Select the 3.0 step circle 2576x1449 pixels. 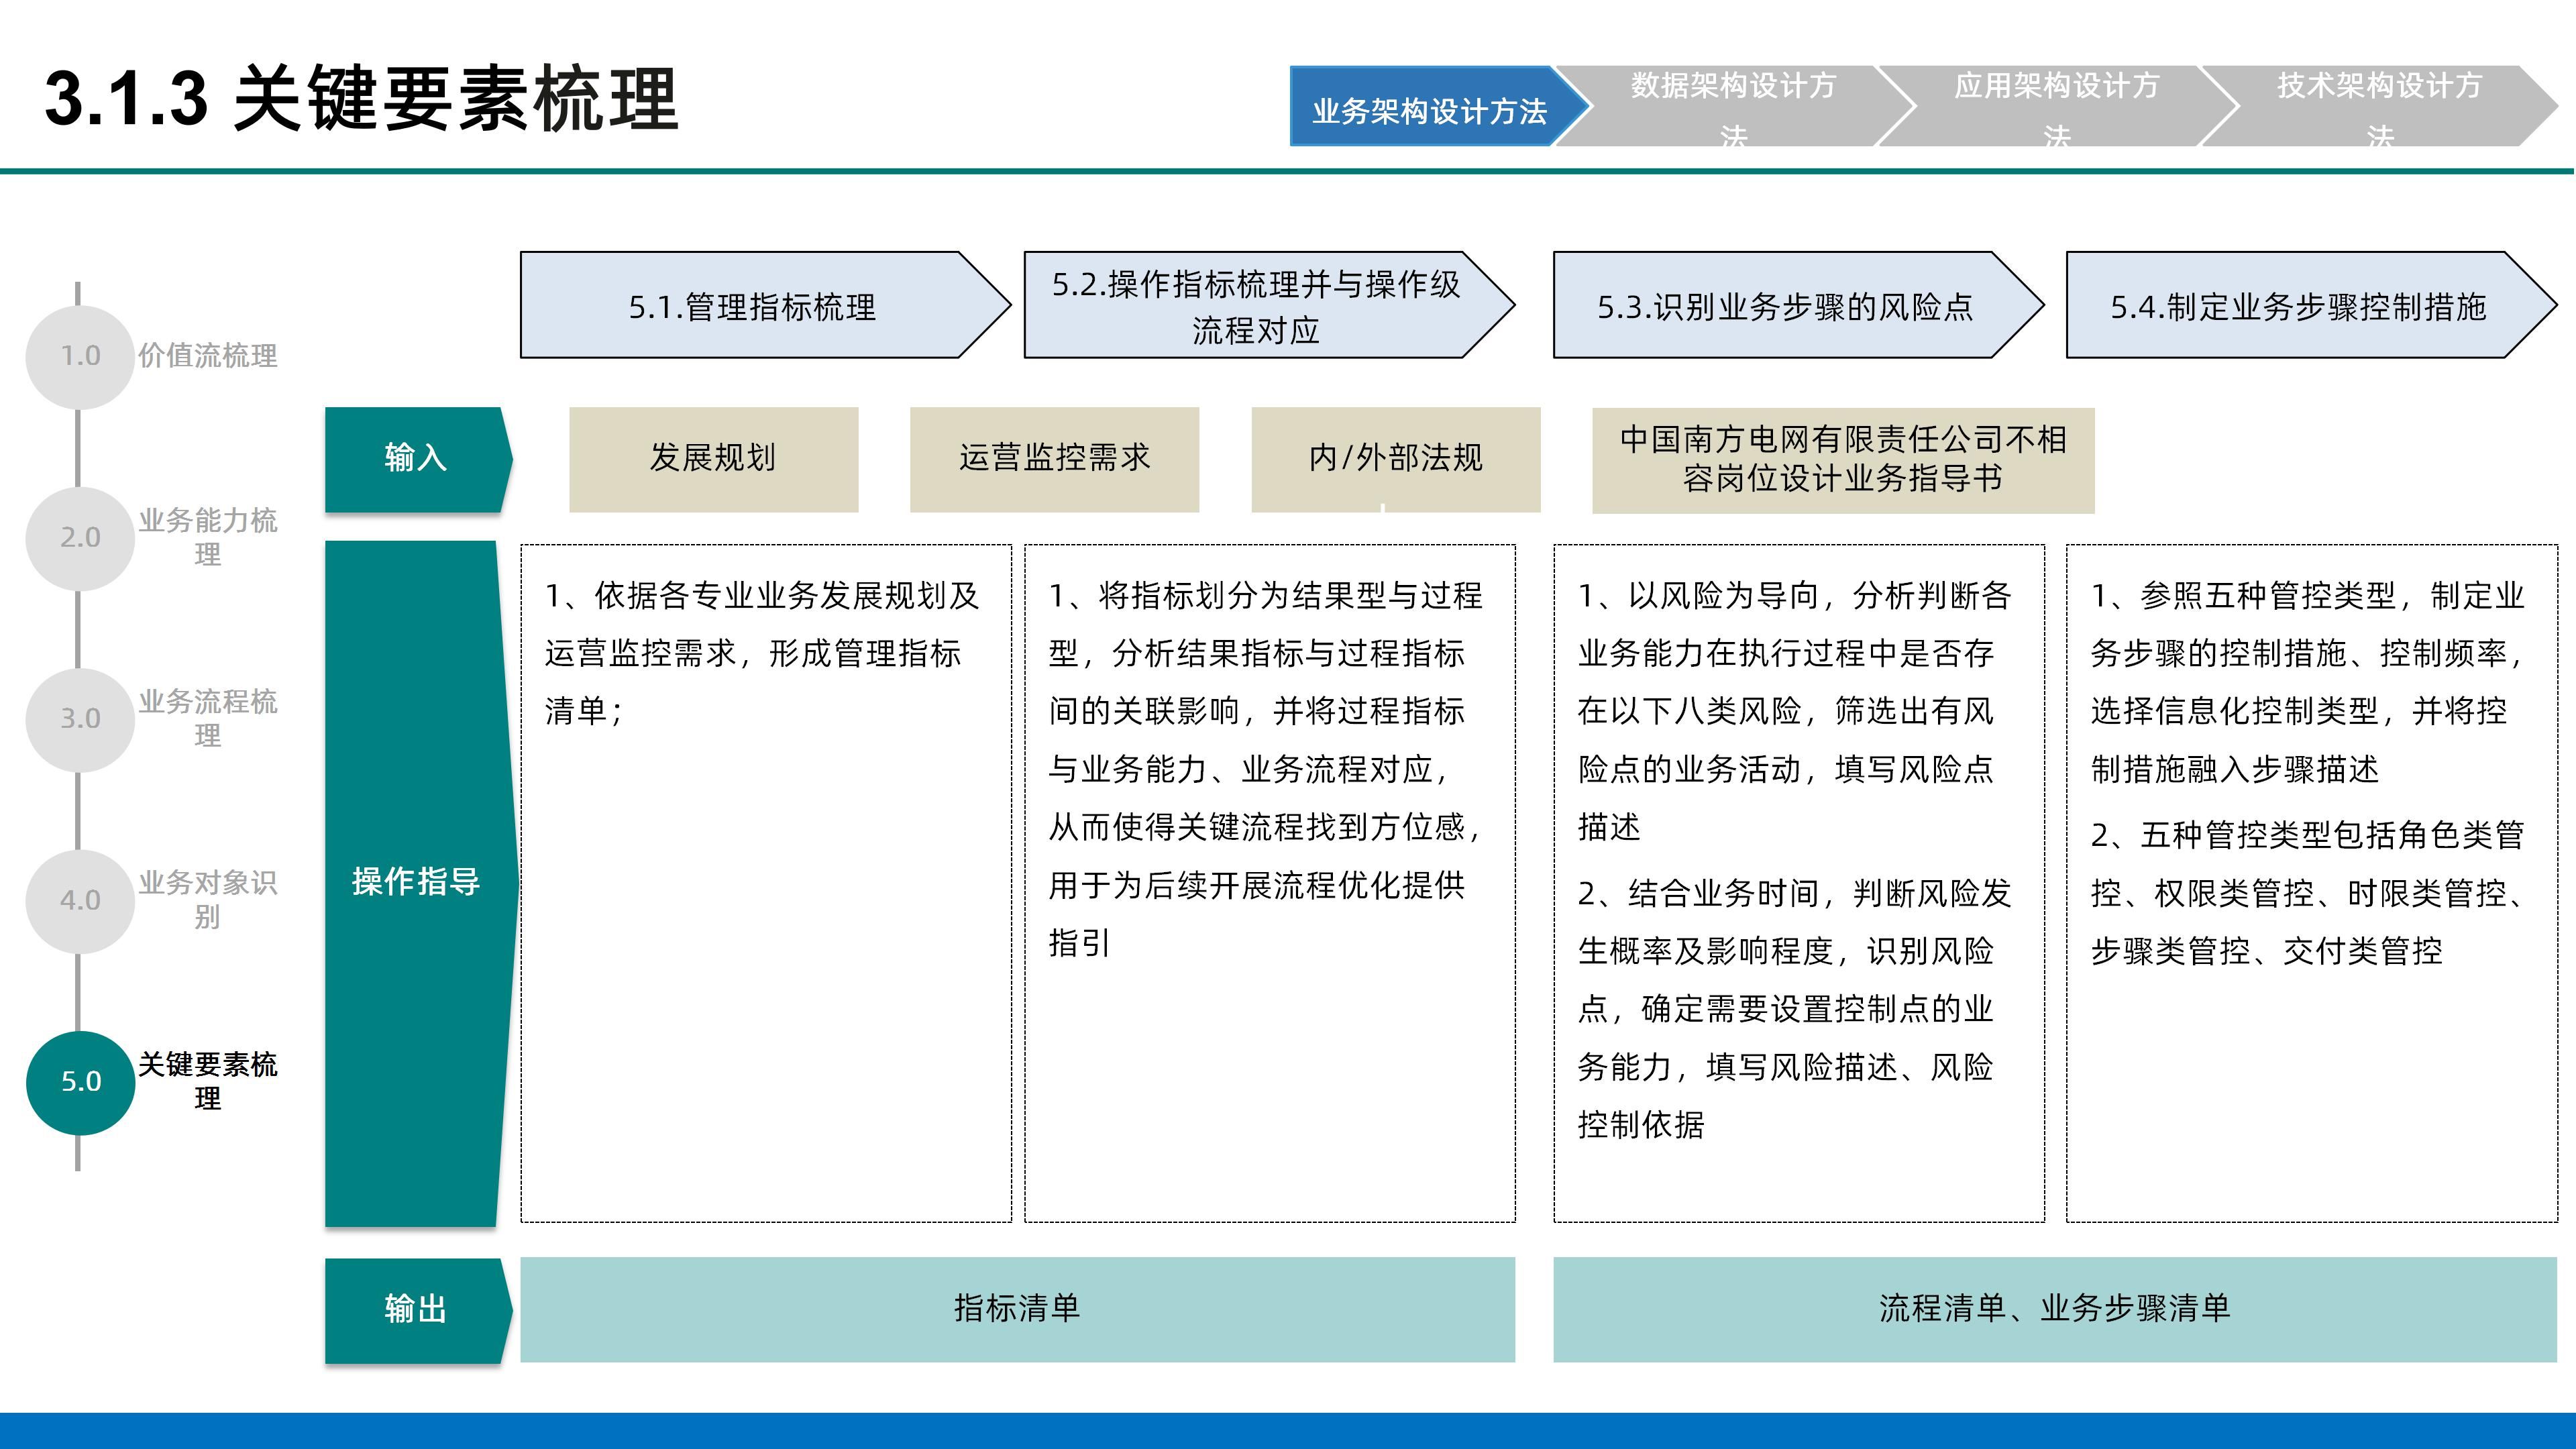[80, 719]
